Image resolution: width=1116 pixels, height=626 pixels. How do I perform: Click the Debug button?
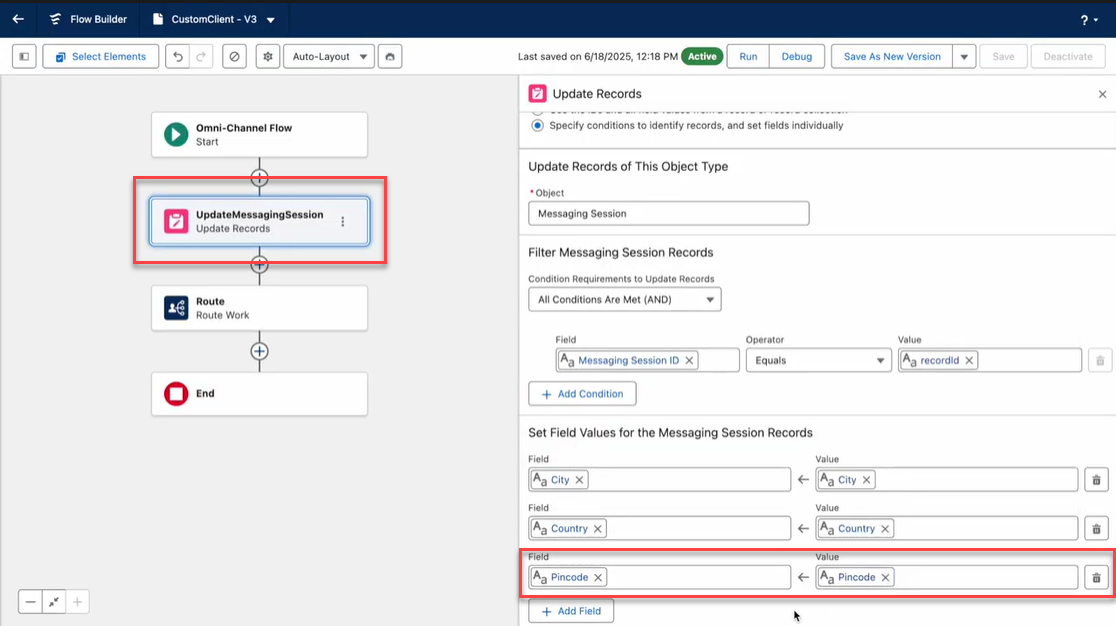796,57
